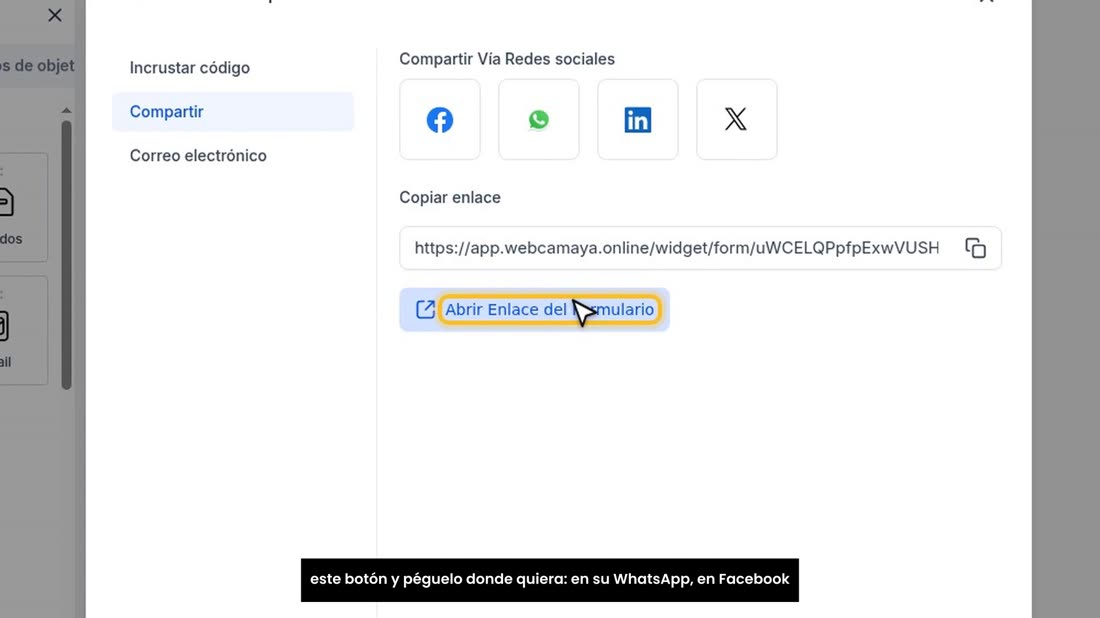
Task: Click the scrollbar up arrow
Action: click(x=67, y=110)
